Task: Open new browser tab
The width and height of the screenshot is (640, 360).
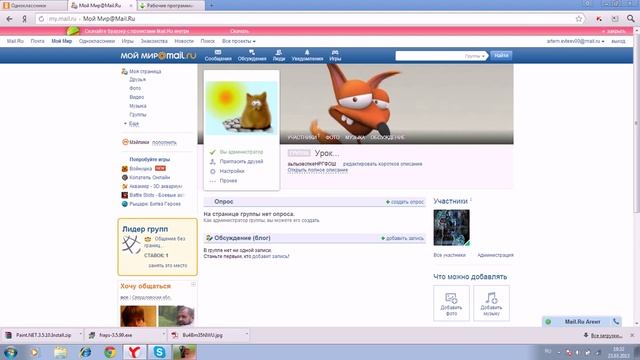Action: point(211,5)
